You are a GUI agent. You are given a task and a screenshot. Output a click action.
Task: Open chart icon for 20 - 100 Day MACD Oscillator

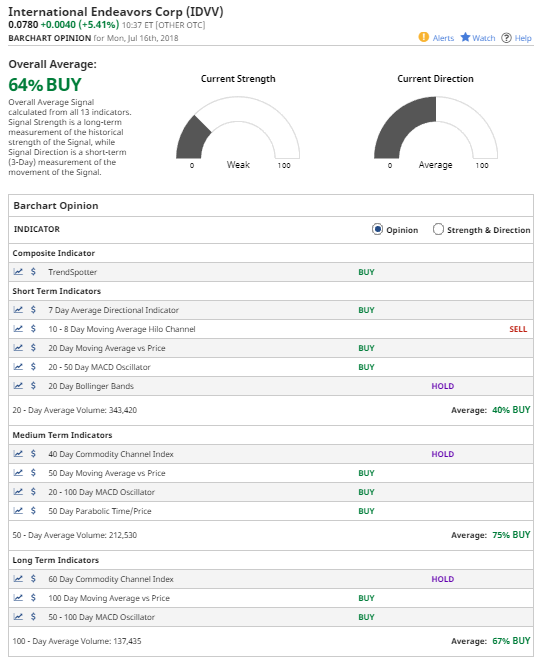(x=18, y=492)
